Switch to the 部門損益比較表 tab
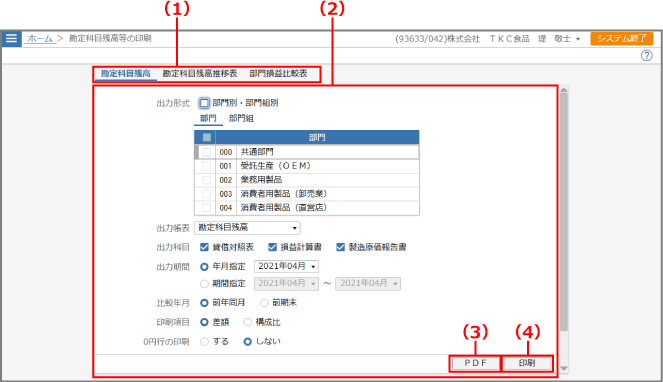 click(x=278, y=74)
